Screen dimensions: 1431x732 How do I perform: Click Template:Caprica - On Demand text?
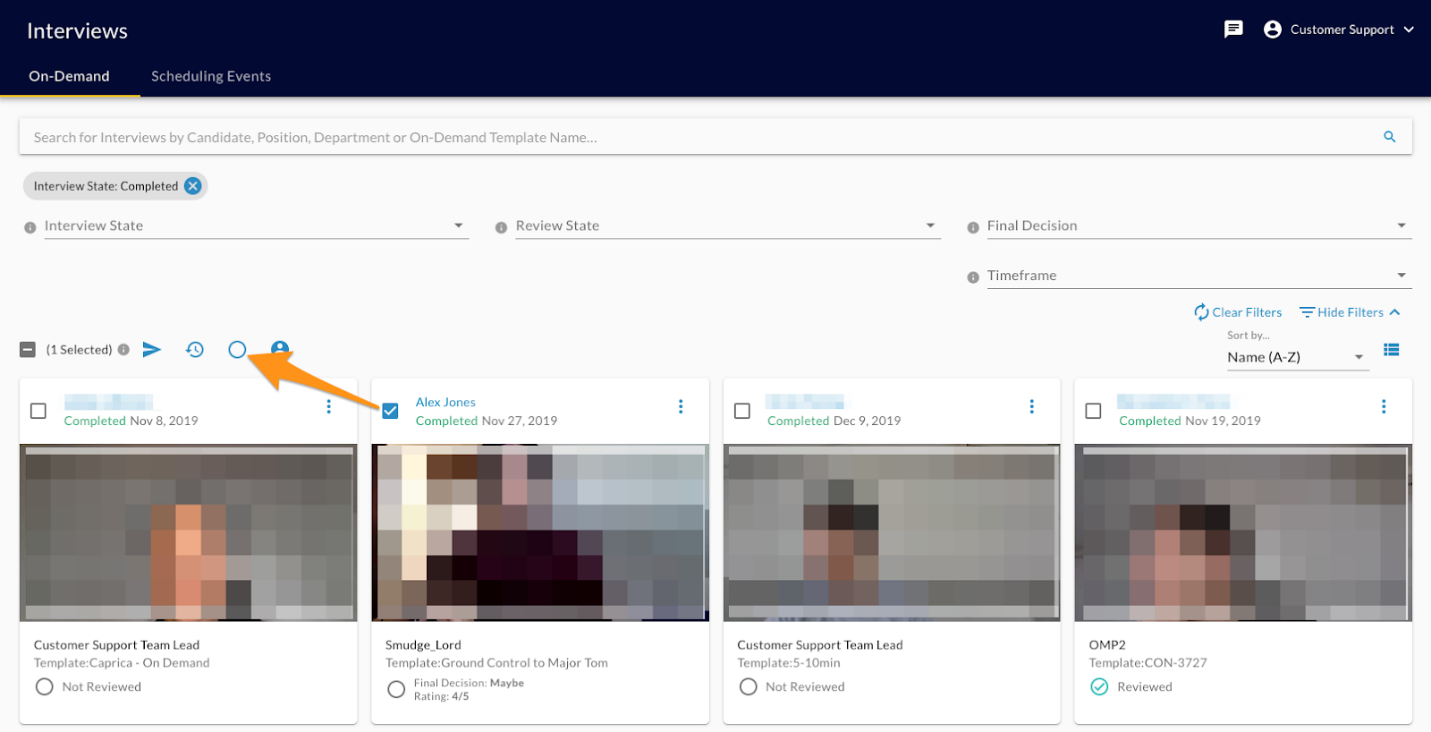(122, 663)
